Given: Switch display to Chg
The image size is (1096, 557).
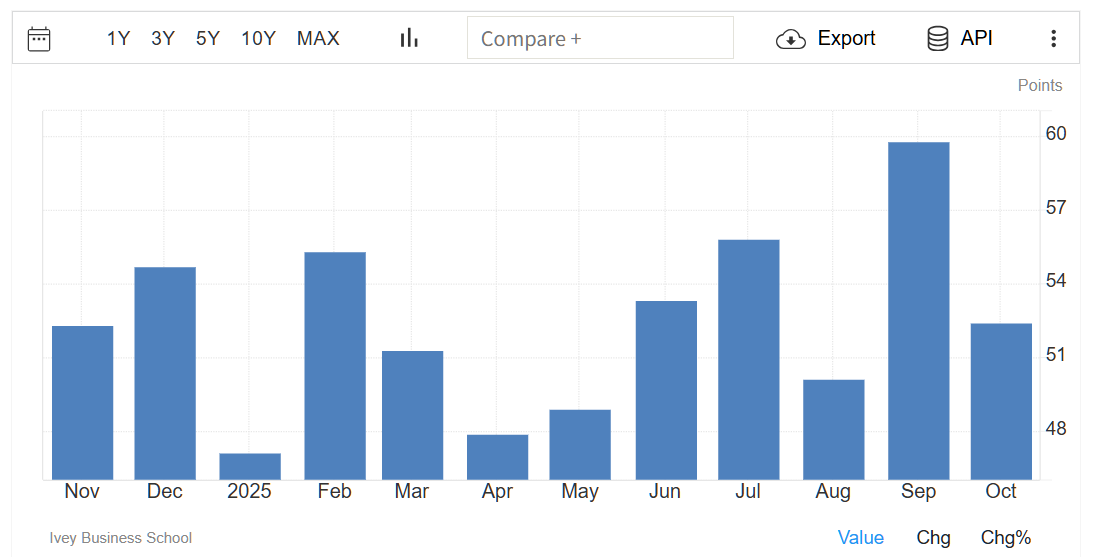Looking at the screenshot, I should click(x=933, y=538).
